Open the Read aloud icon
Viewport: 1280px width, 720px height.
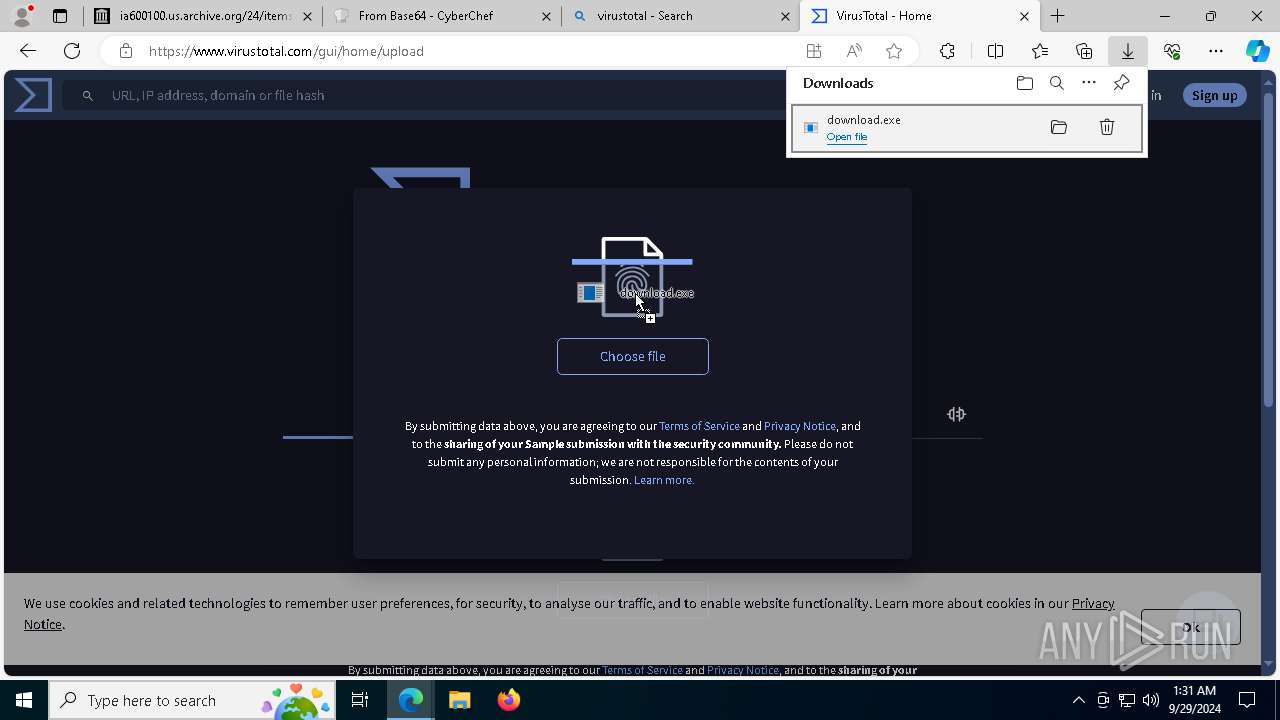click(854, 51)
